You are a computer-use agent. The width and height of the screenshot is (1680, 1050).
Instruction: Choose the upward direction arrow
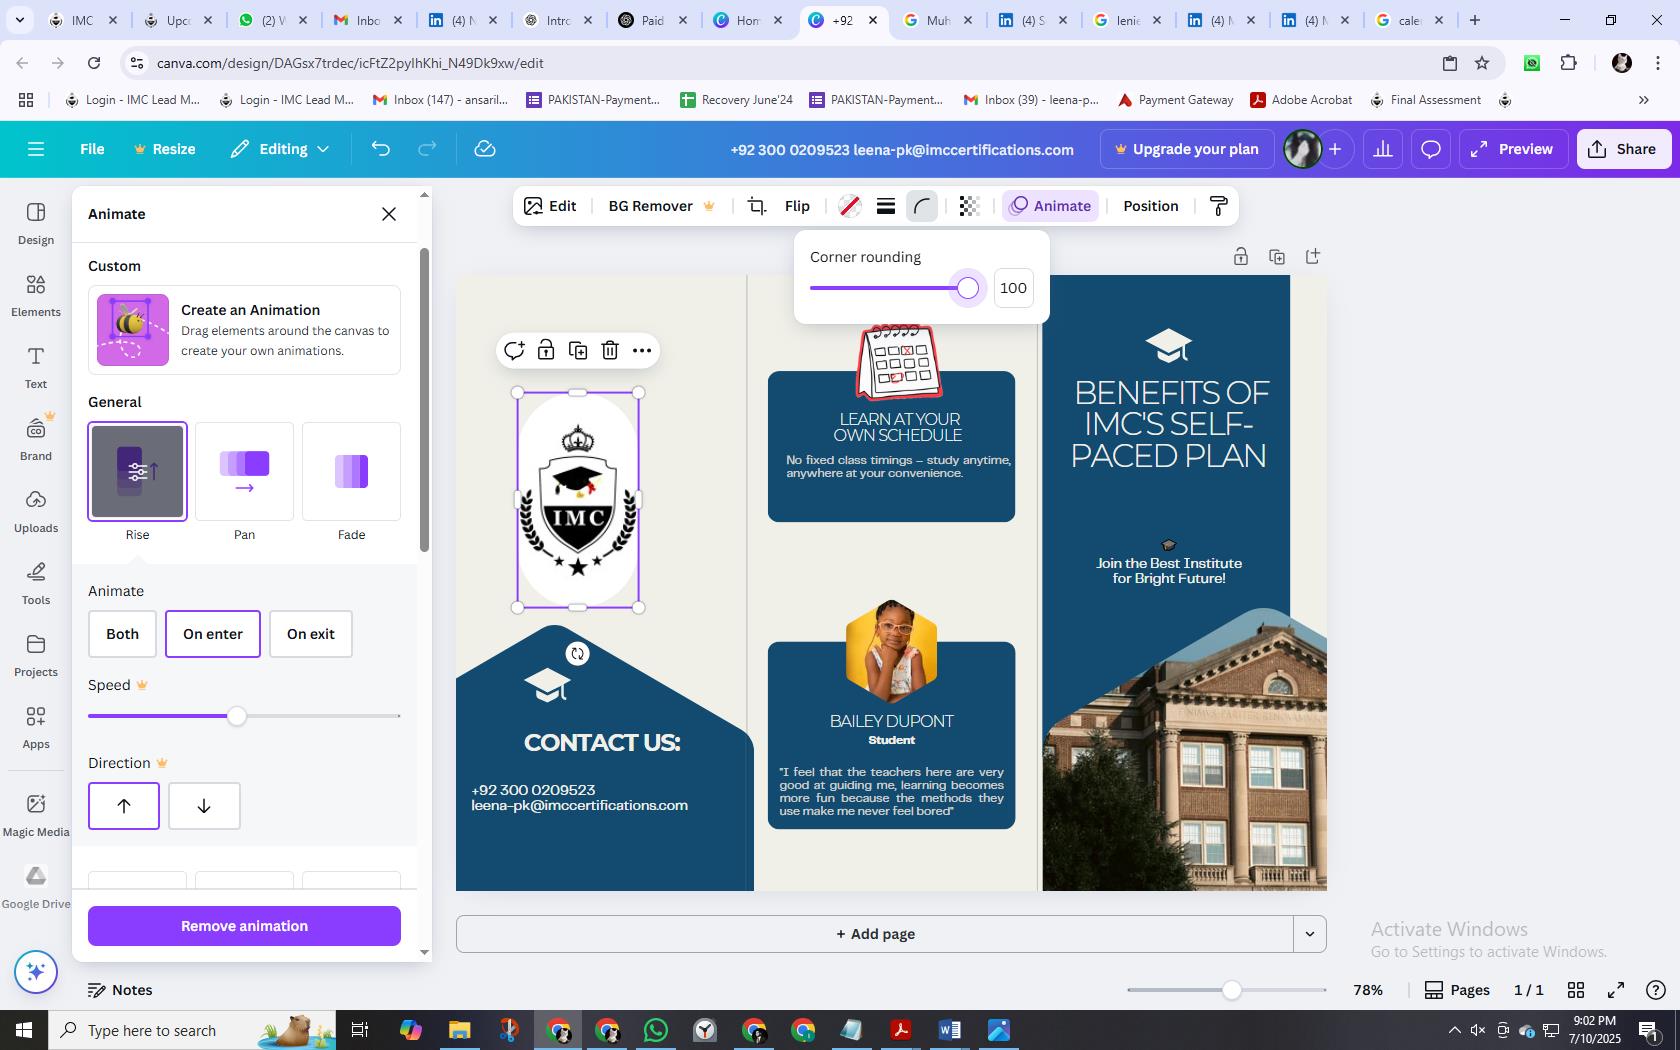pos(124,806)
